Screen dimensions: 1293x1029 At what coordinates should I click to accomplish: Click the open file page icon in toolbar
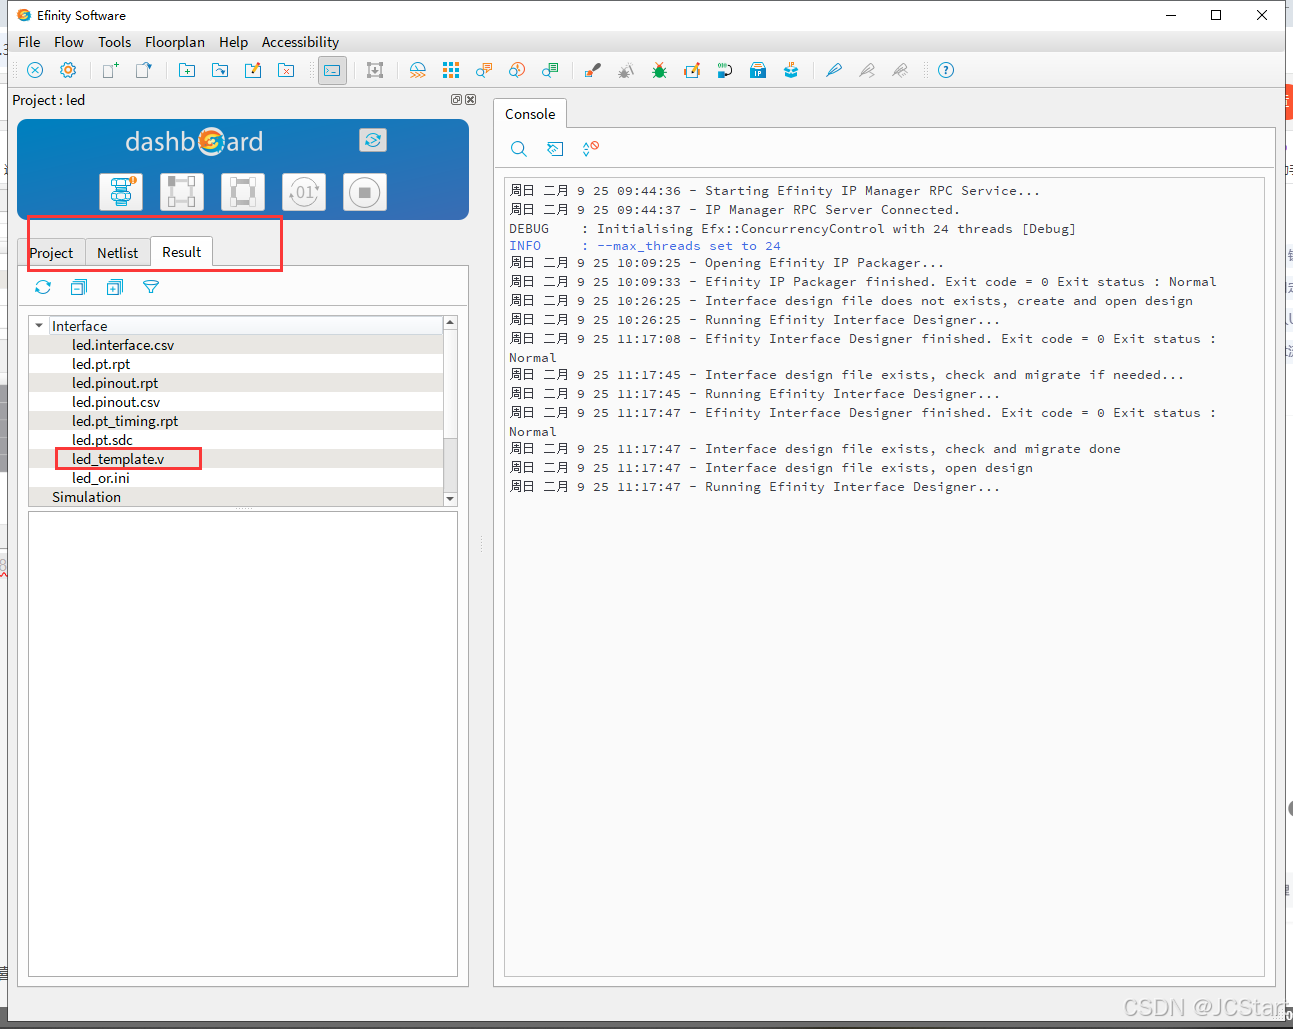[x=143, y=70]
